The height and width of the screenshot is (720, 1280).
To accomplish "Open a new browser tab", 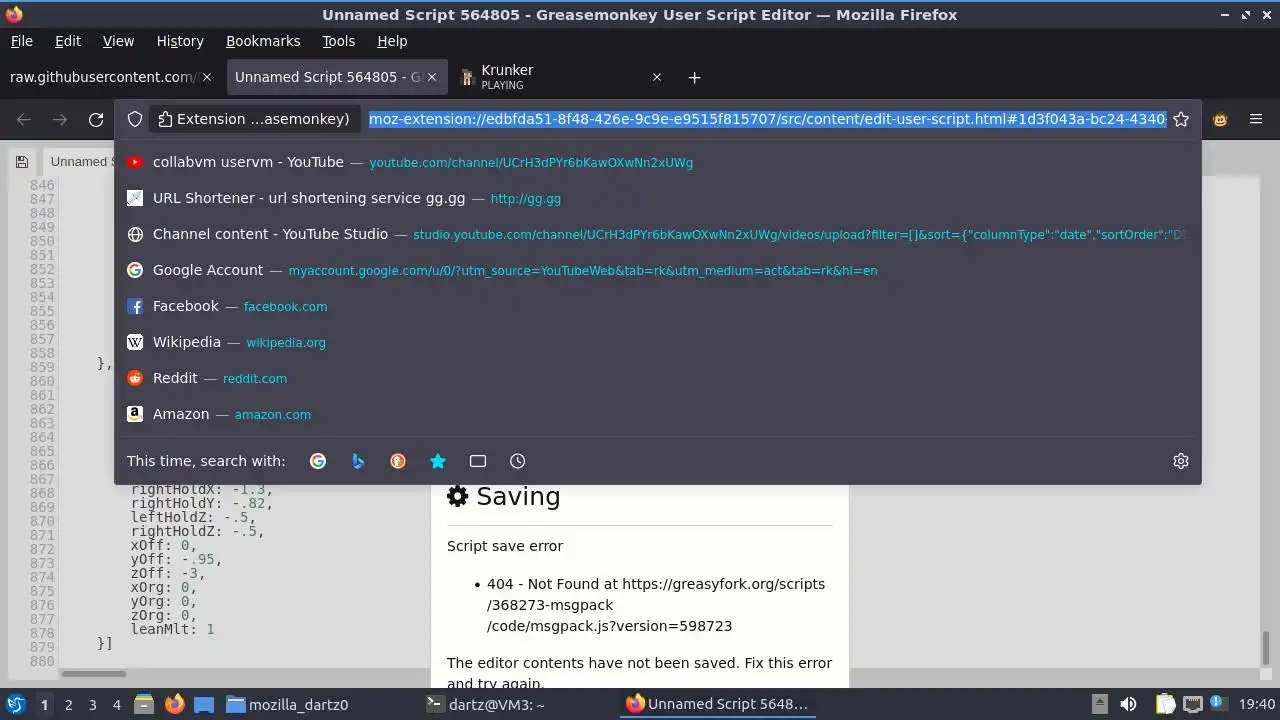I will coord(694,77).
